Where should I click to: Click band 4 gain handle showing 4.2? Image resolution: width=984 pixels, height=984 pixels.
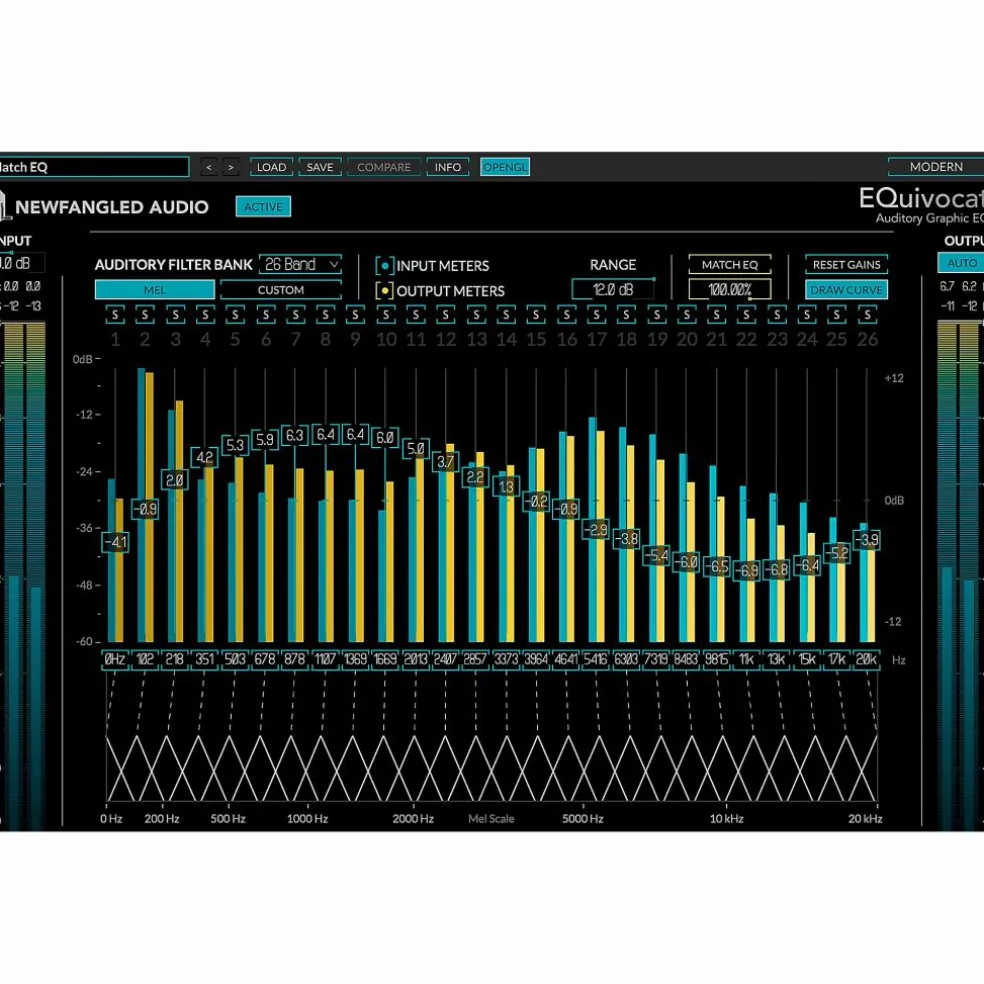[x=205, y=457]
